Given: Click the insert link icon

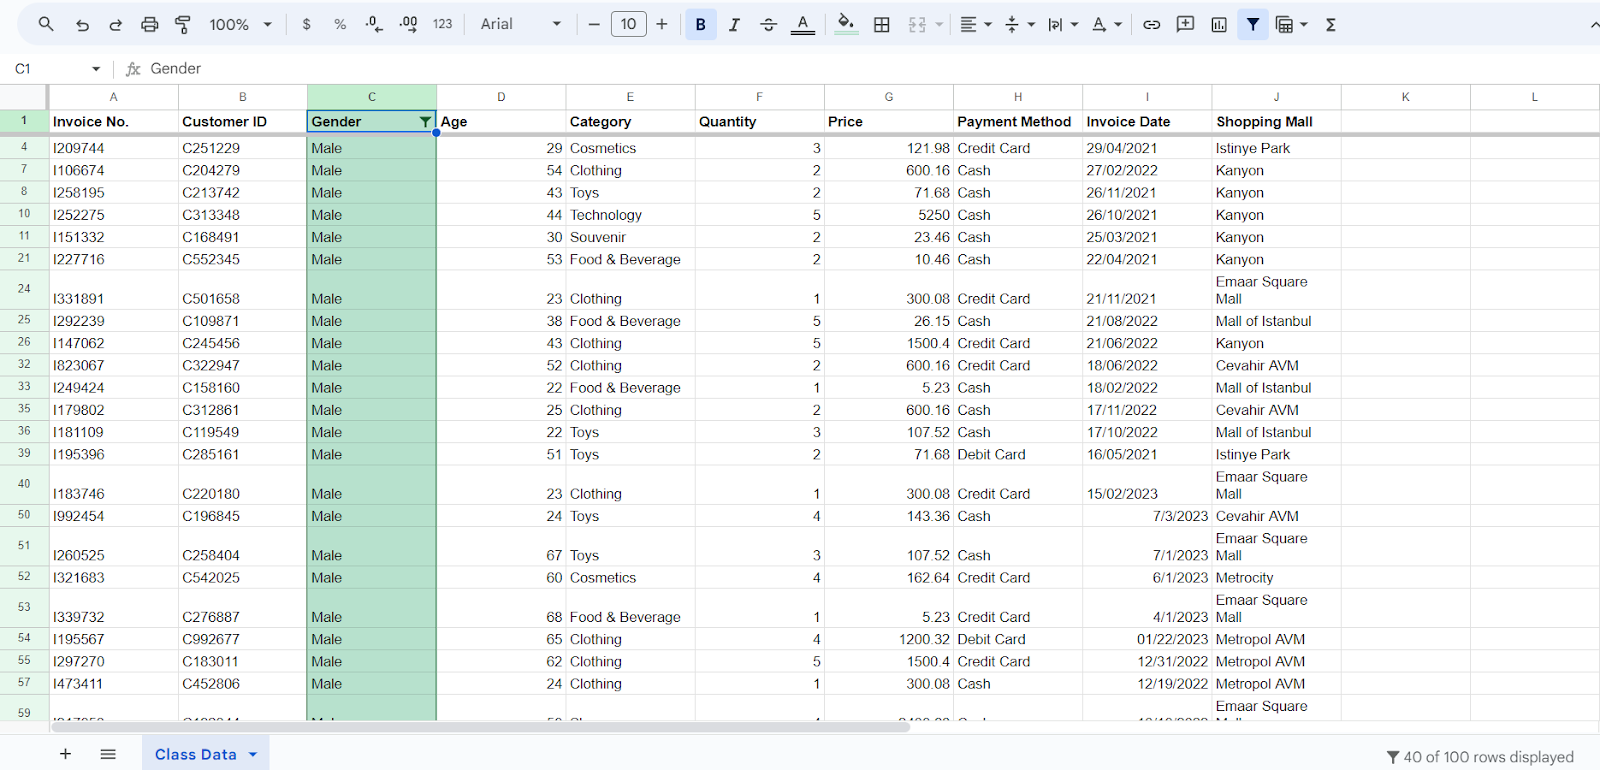Looking at the screenshot, I should point(1152,24).
